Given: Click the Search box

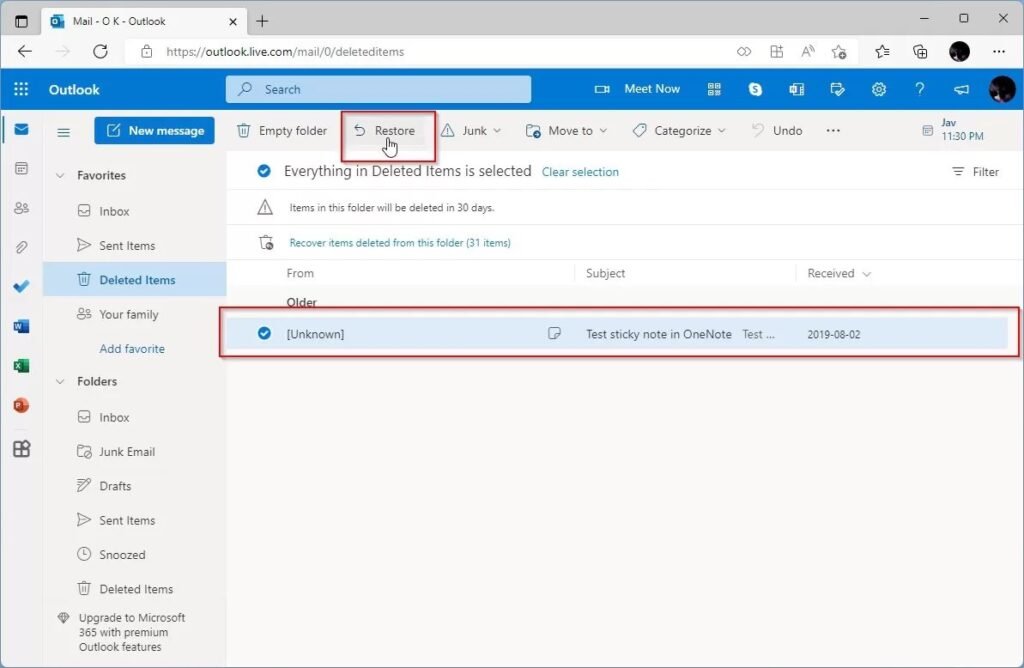Looking at the screenshot, I should [x=378, y=89].
